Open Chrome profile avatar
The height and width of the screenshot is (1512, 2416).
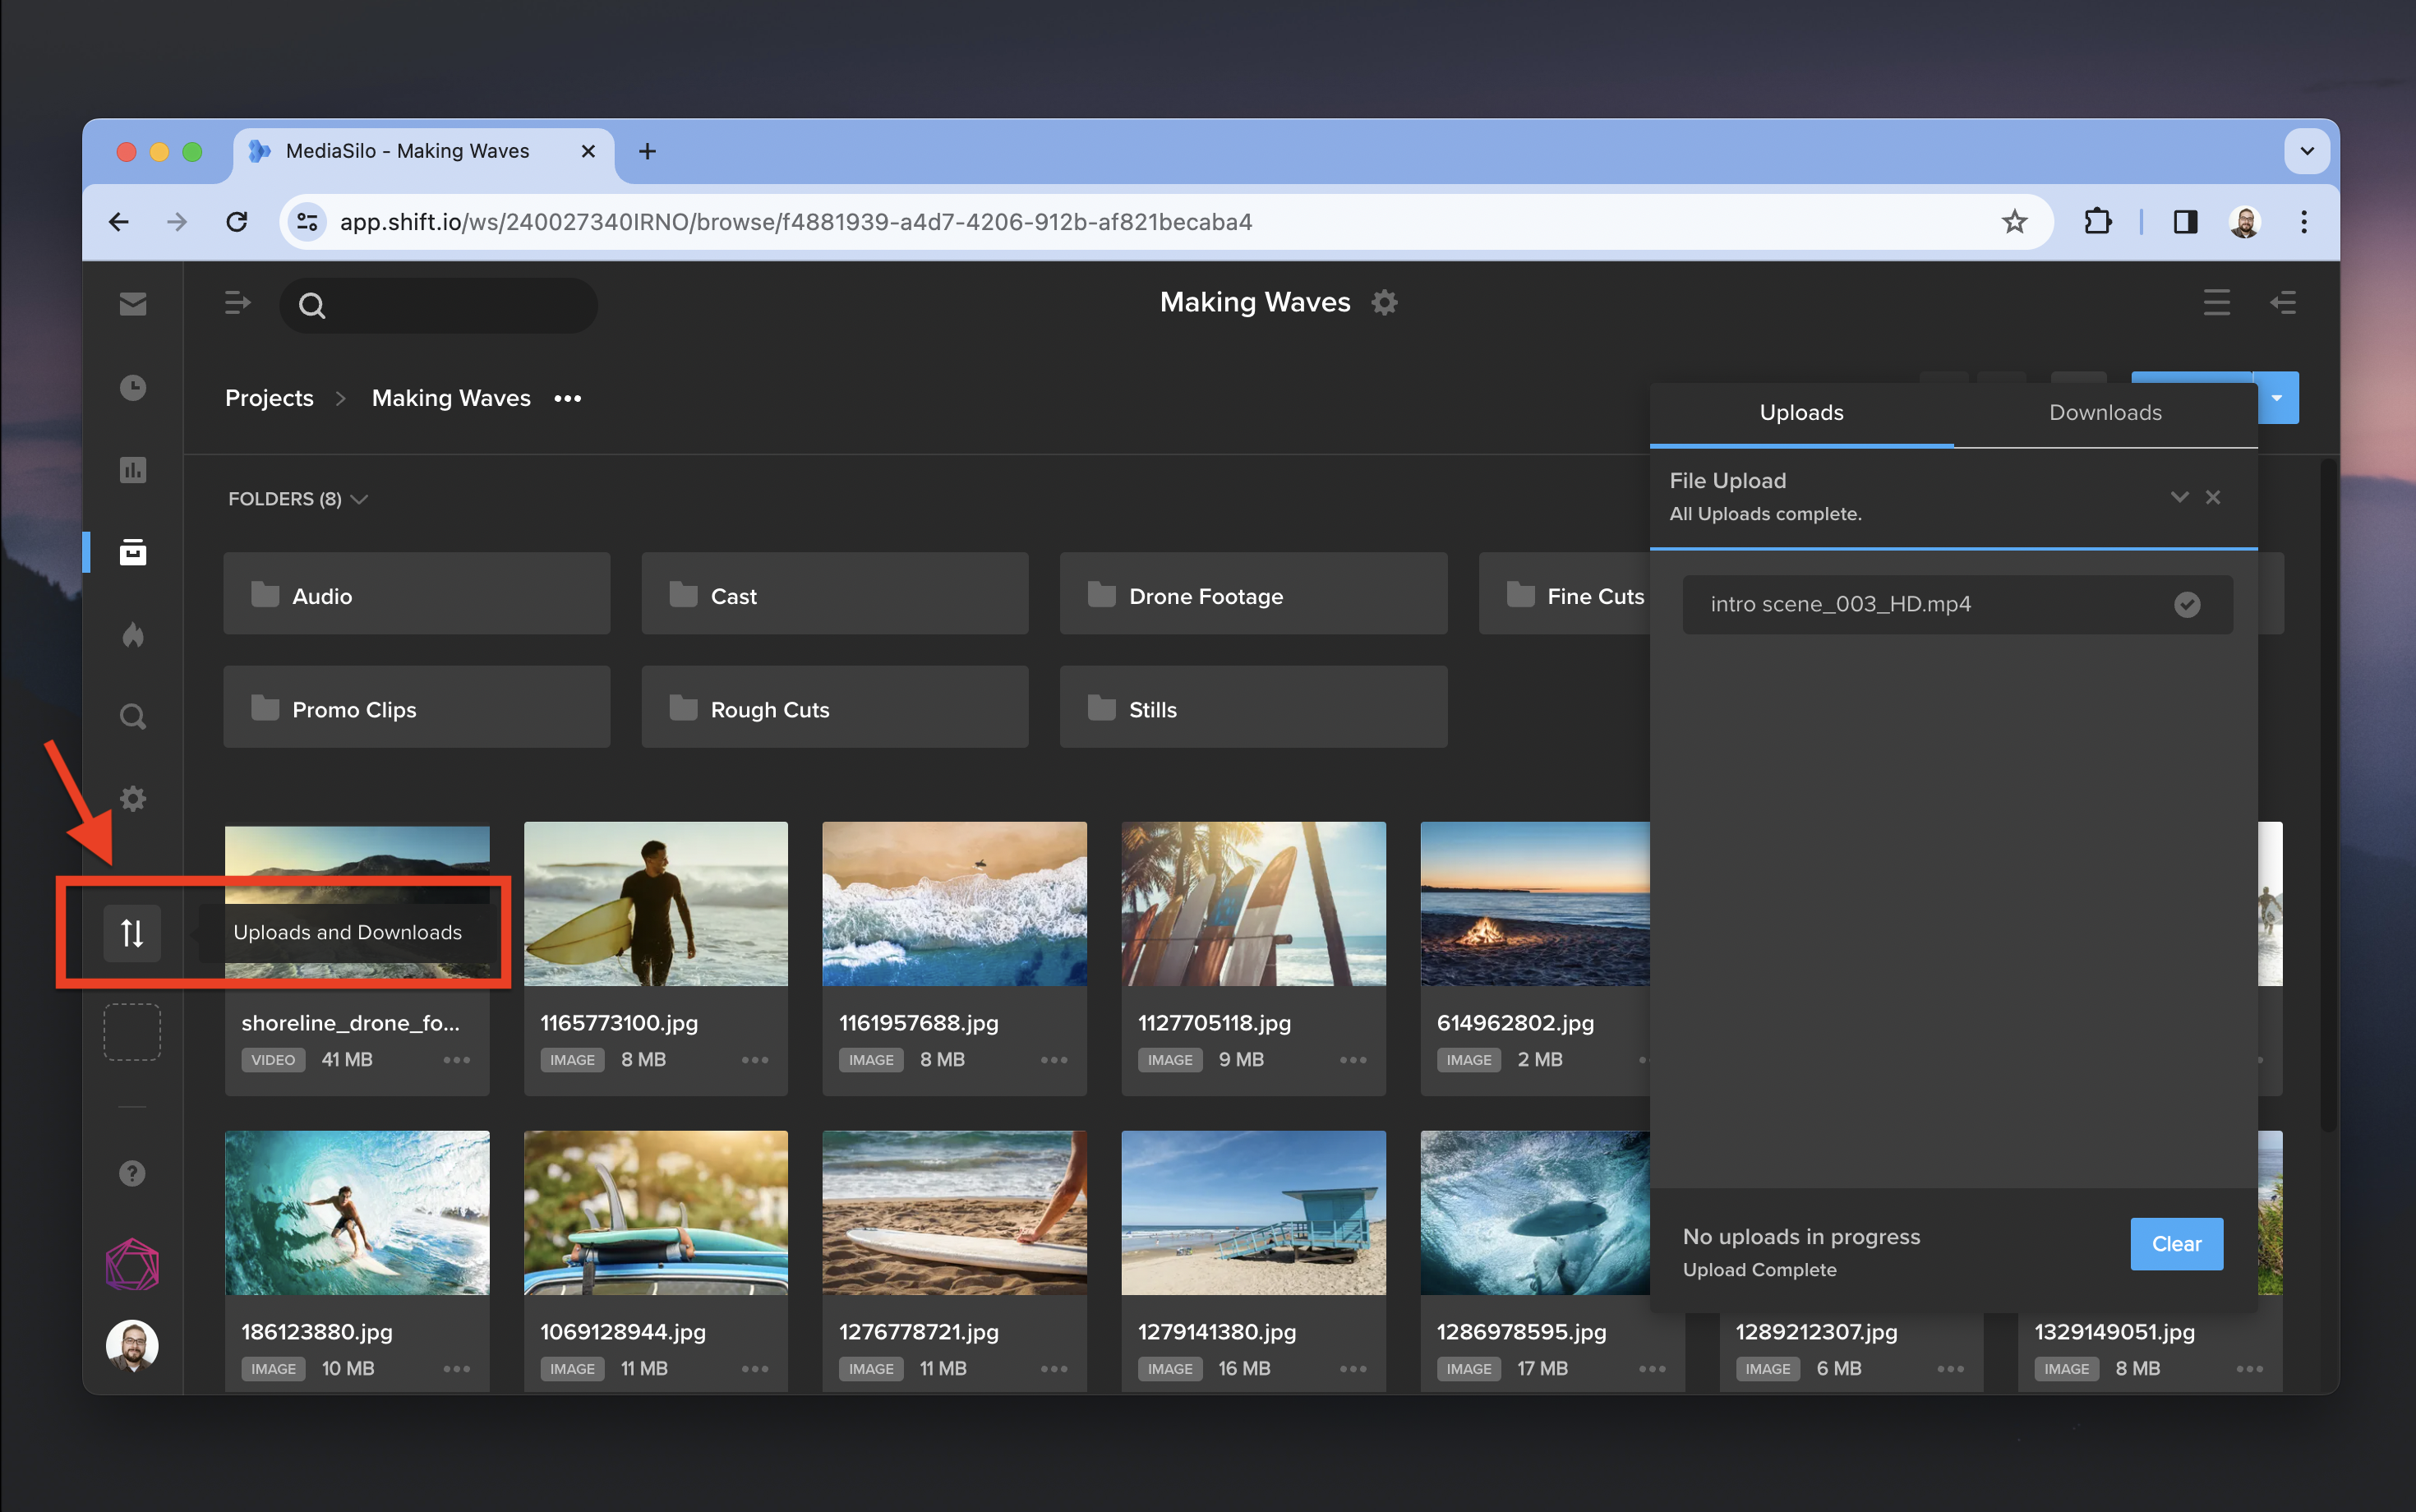tap(2245, 222)
